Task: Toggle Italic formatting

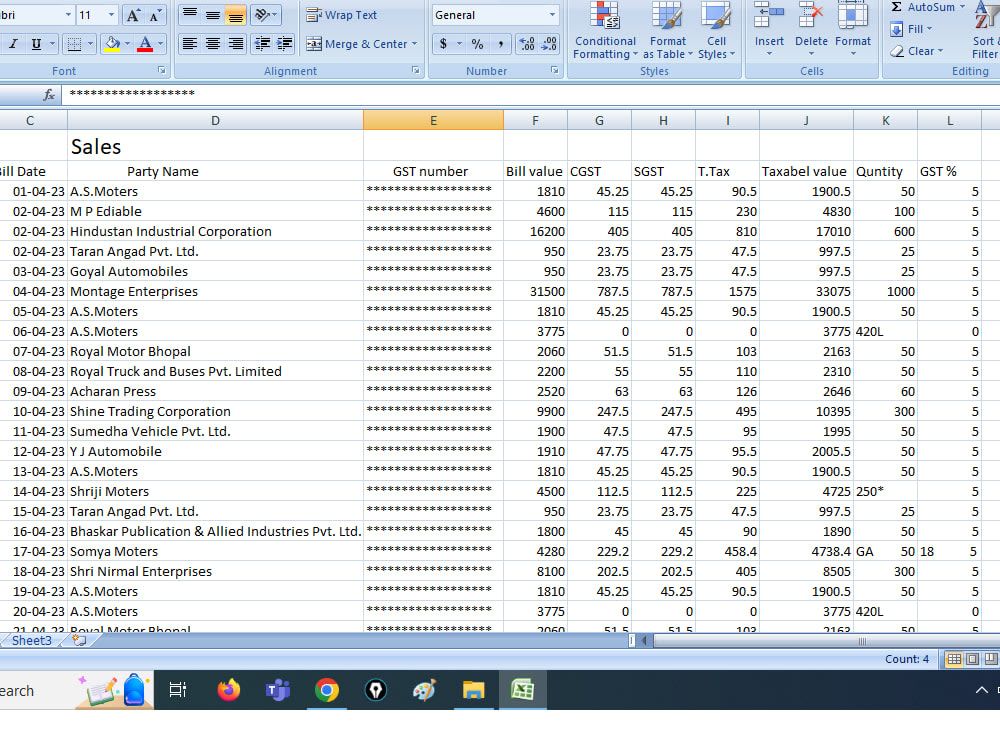Action: (14, 44)
